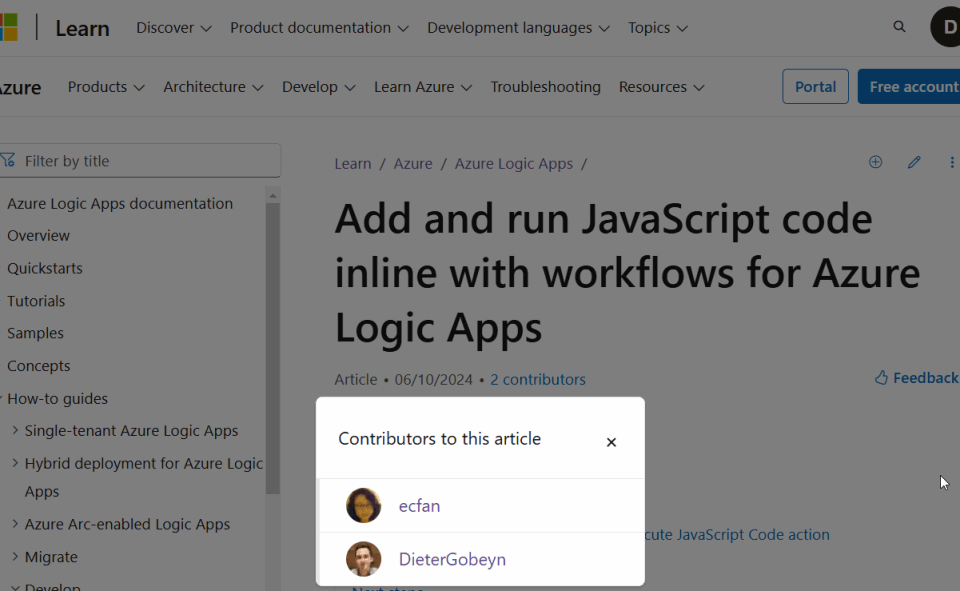Click the Azure breadcrumb link
This screenshot has height=591, width=960.
pos(413,164)
